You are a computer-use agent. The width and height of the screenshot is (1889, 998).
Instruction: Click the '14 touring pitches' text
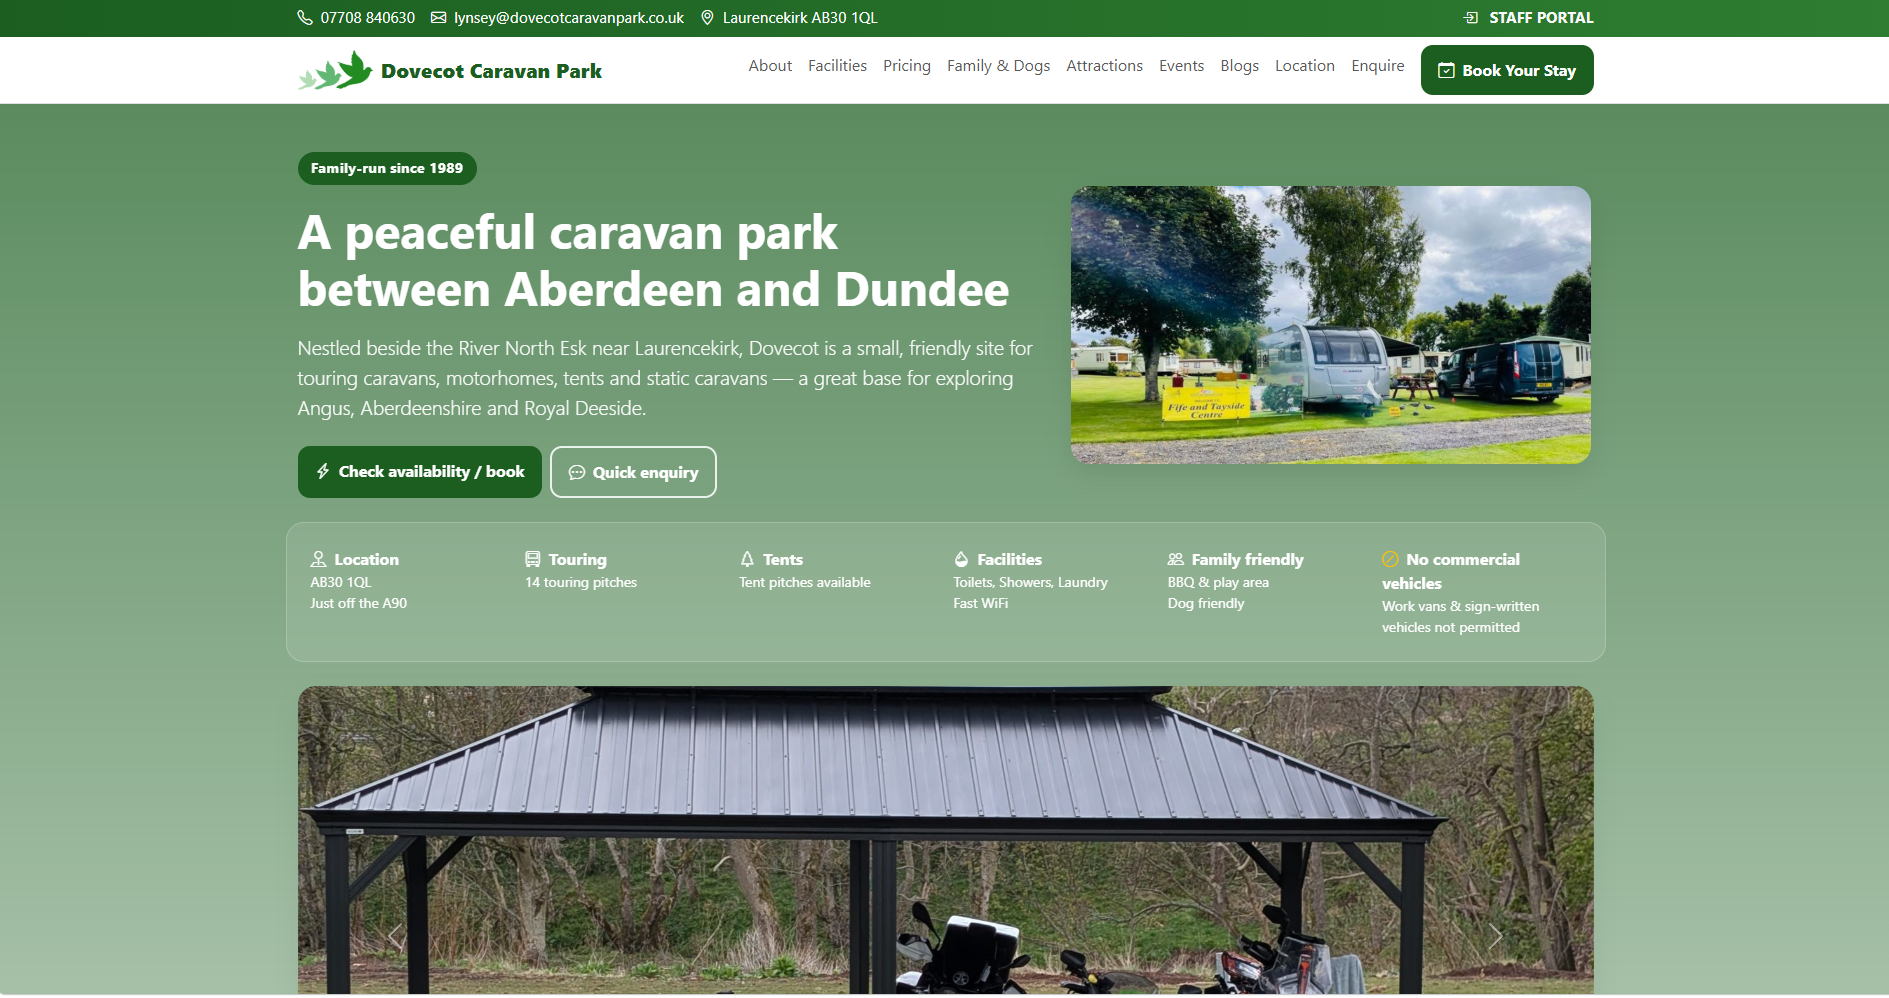coord(581,583)
